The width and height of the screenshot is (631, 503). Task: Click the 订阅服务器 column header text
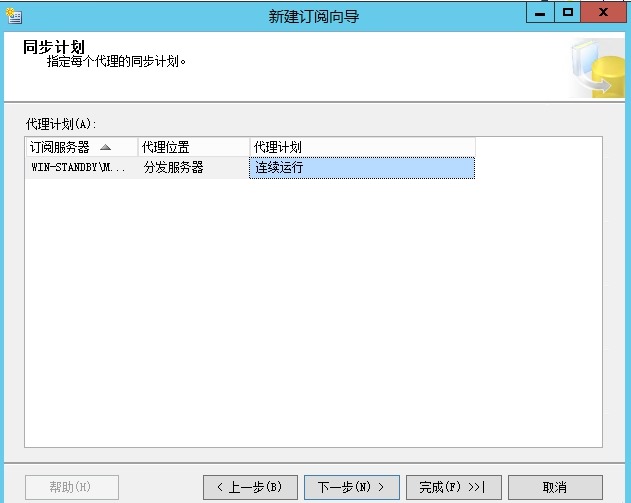(x=60, y=147)
